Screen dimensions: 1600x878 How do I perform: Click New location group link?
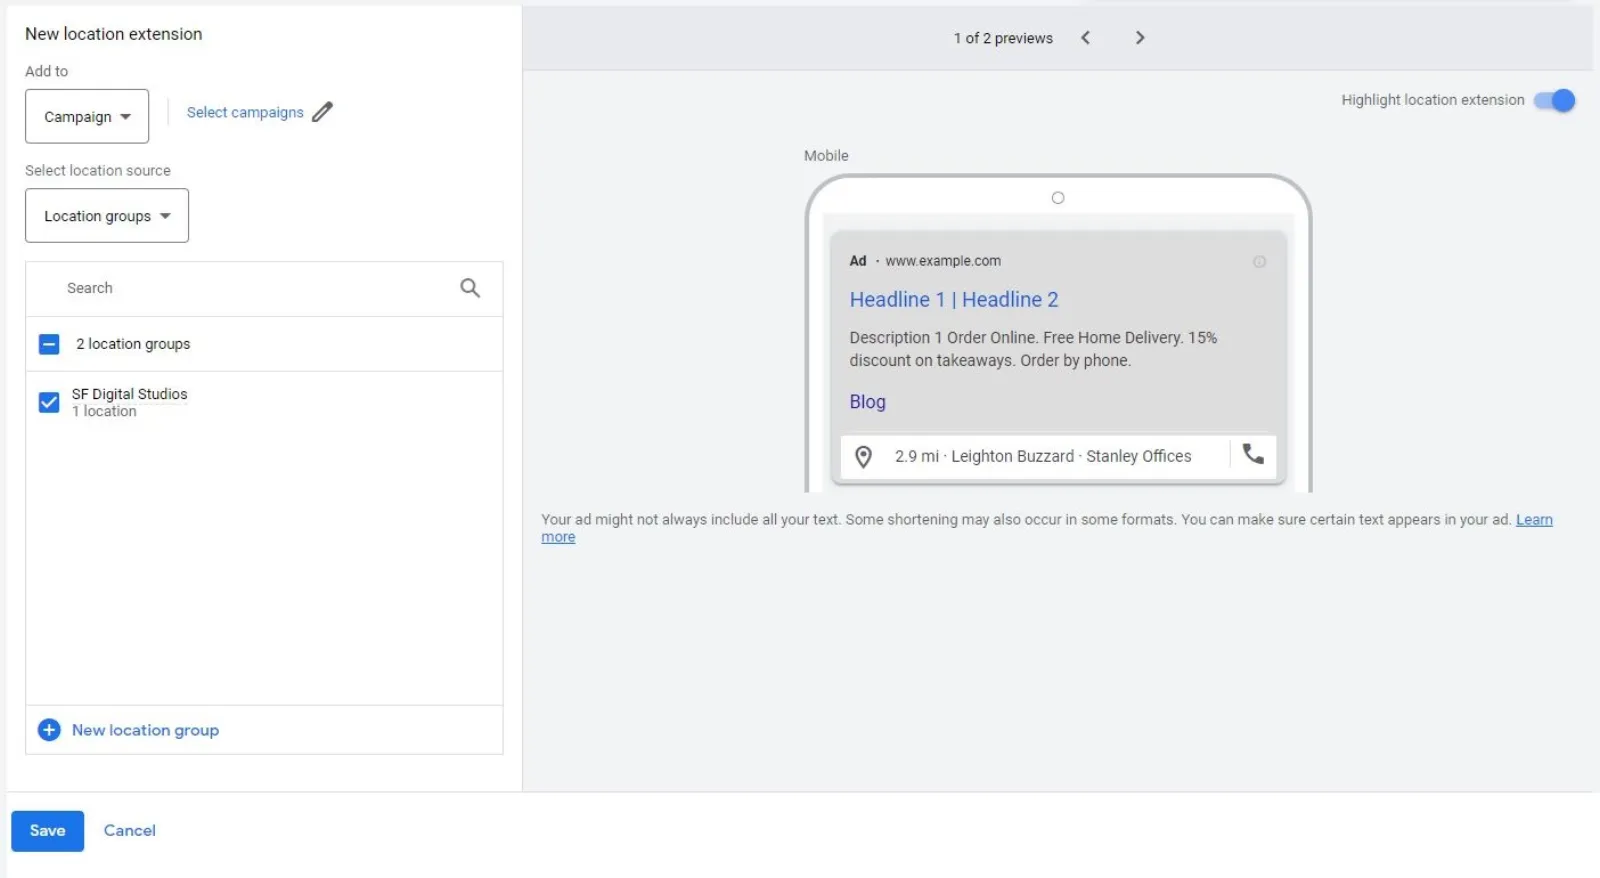[x=145, y=730]
